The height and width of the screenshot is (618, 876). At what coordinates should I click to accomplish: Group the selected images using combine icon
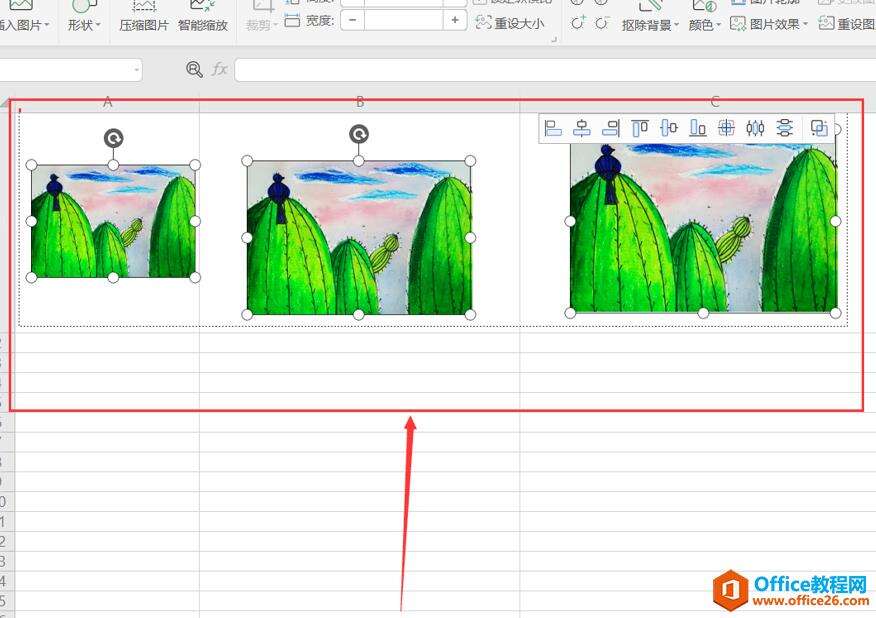point(818,128)
